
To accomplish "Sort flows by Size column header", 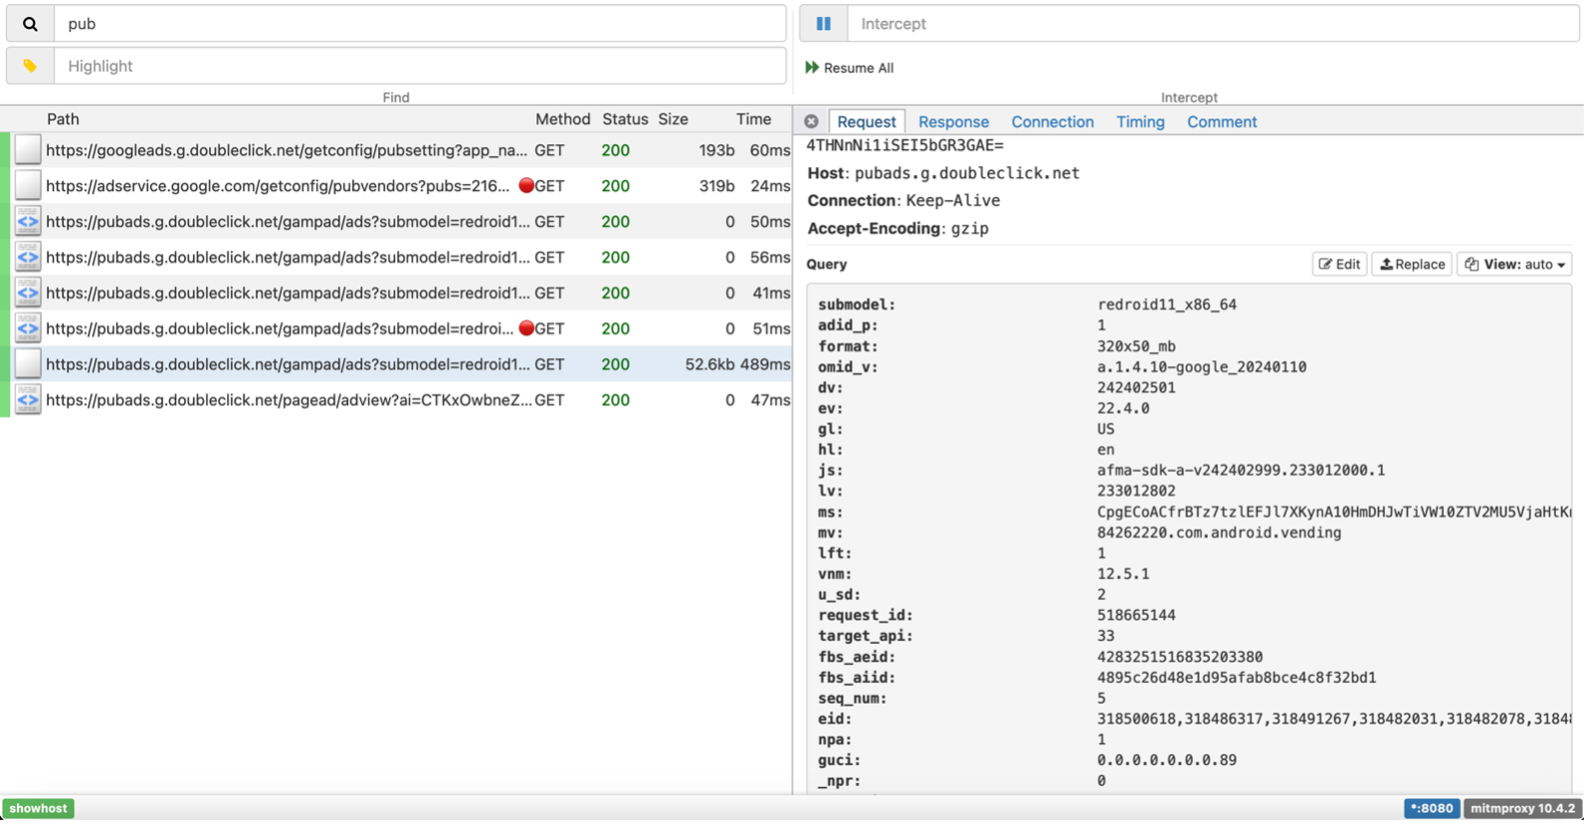I will coord(673,119).
